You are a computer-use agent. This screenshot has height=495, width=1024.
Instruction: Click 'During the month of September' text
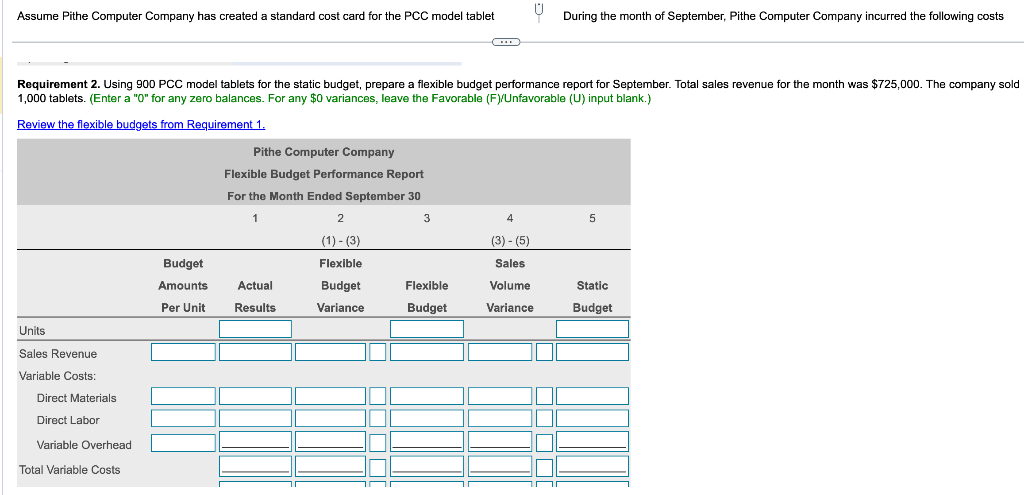coord(643,16)
